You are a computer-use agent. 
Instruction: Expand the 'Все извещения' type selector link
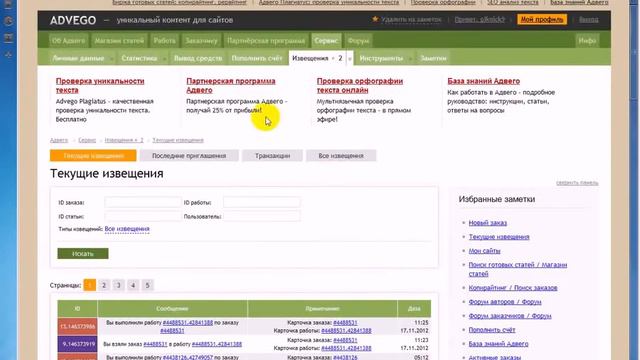click(x=127, y=229)
